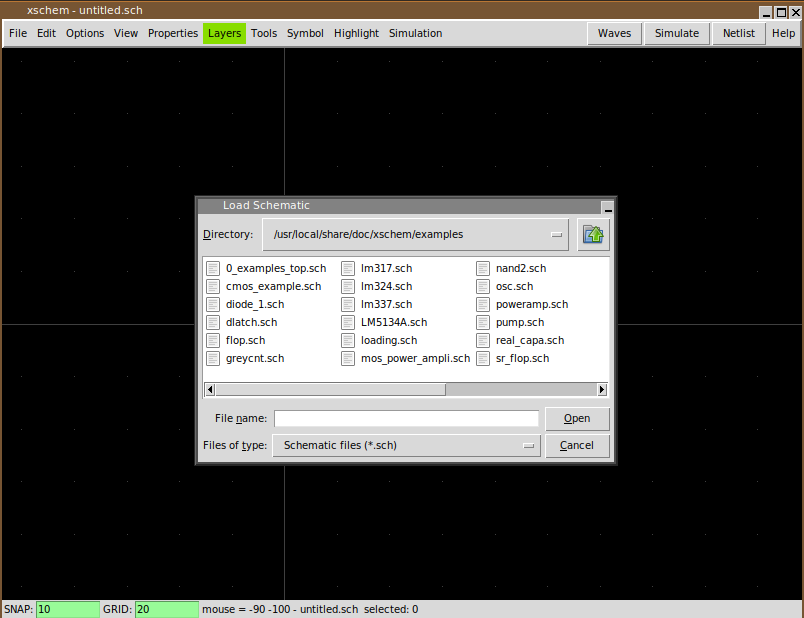Viewport: 804px width, 618px height.
Task: Pick the poweramp.sch file icon
Action: pyautogui.click(x=483, y=304)
